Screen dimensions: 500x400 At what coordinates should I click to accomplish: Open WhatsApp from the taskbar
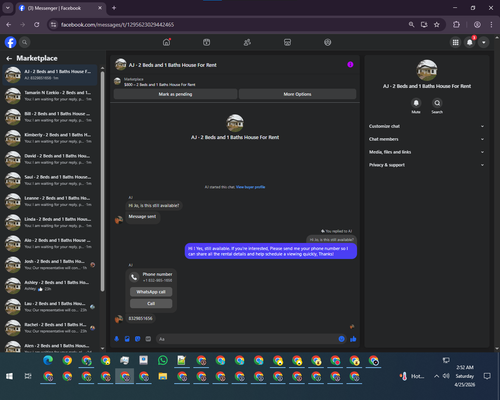(163, 360)
